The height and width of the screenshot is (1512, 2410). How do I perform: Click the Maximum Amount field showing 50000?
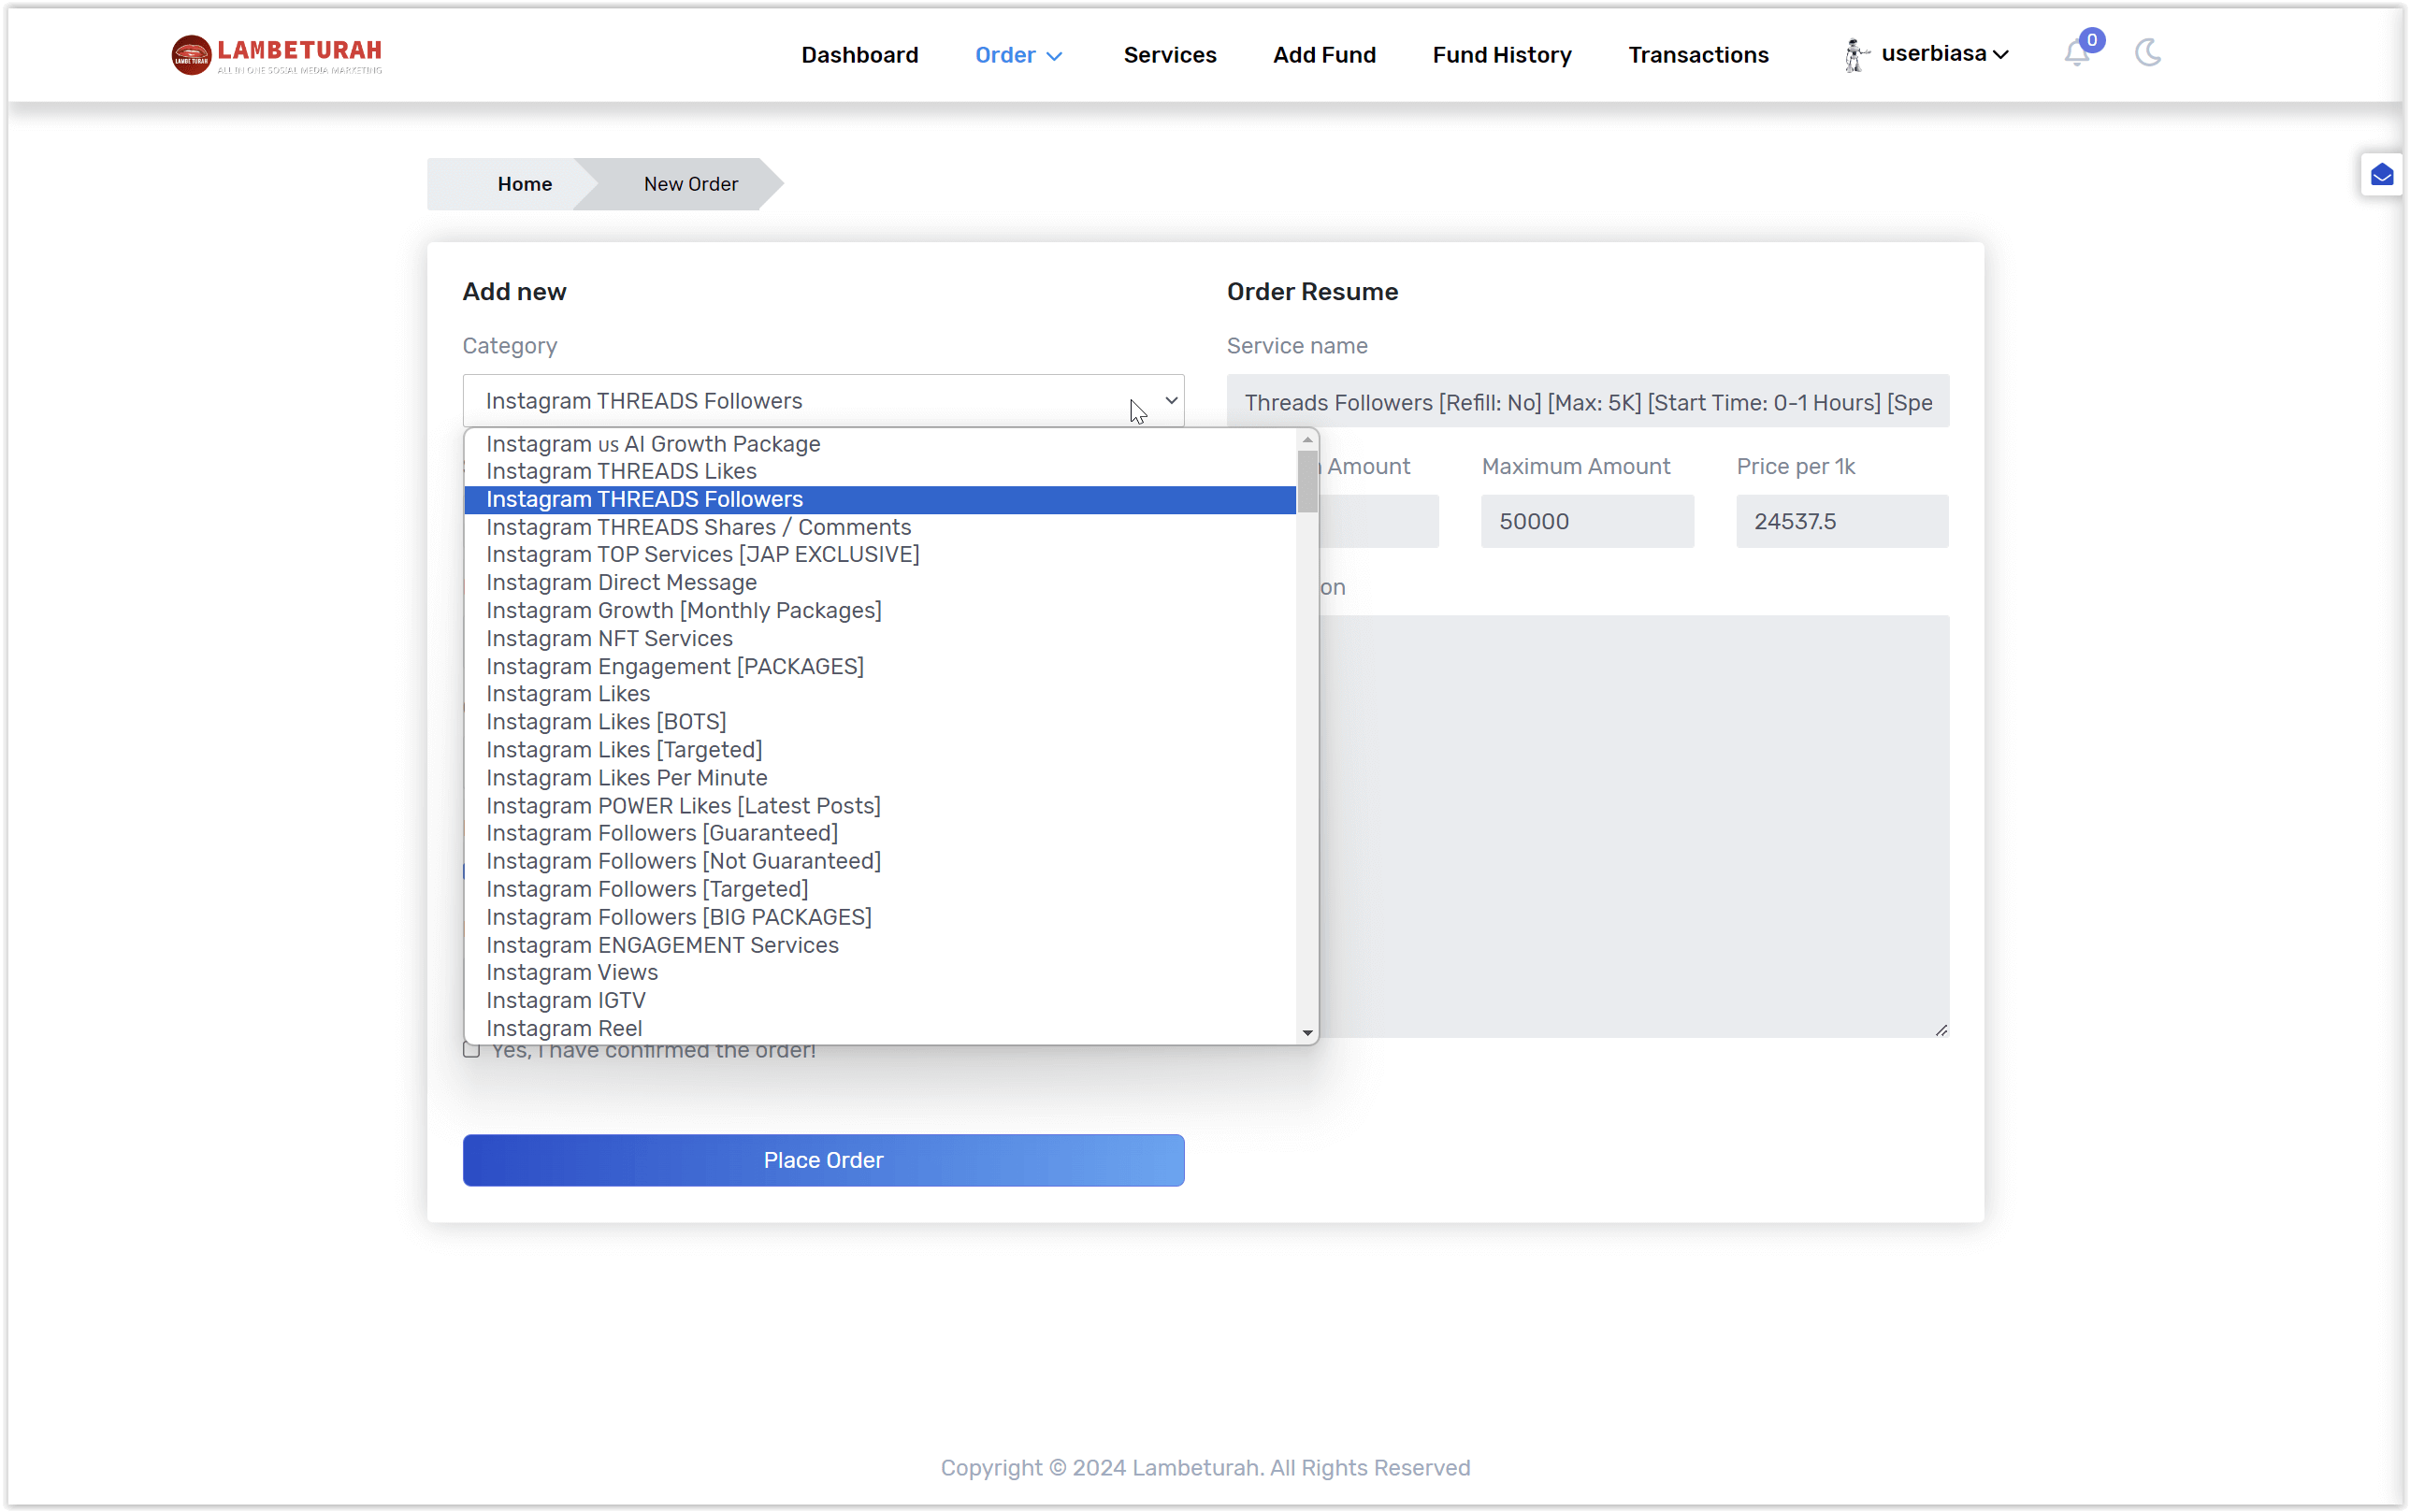pyautogui.click(x=1586, y=520)
